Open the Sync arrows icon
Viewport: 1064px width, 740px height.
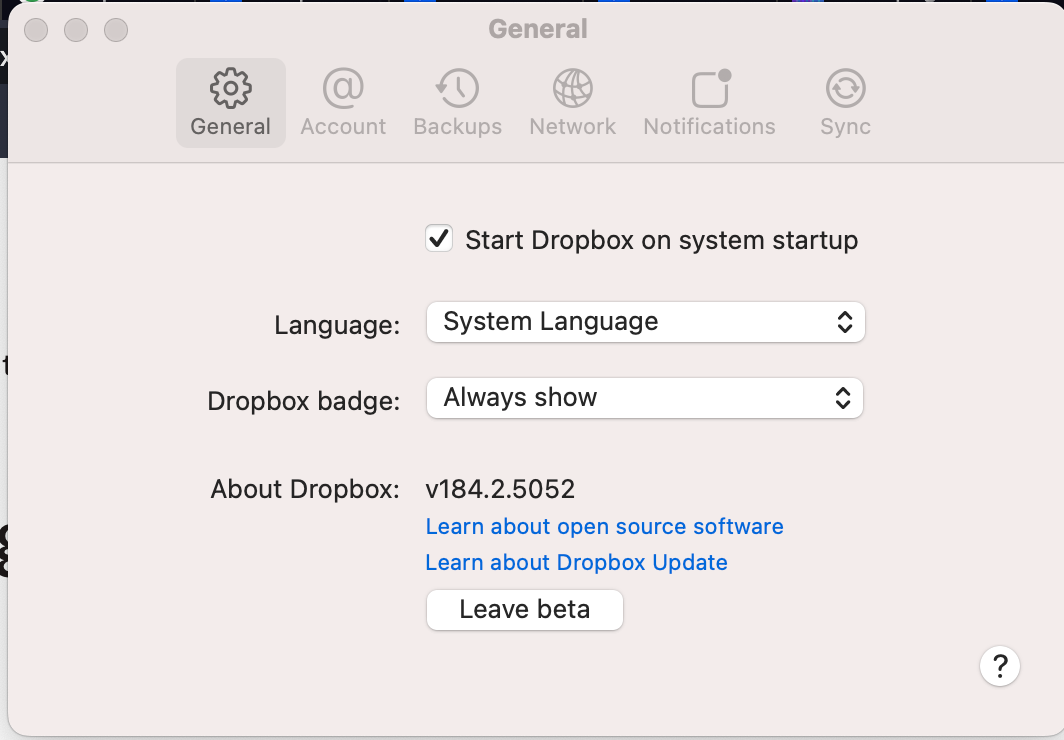click(846, 88)
